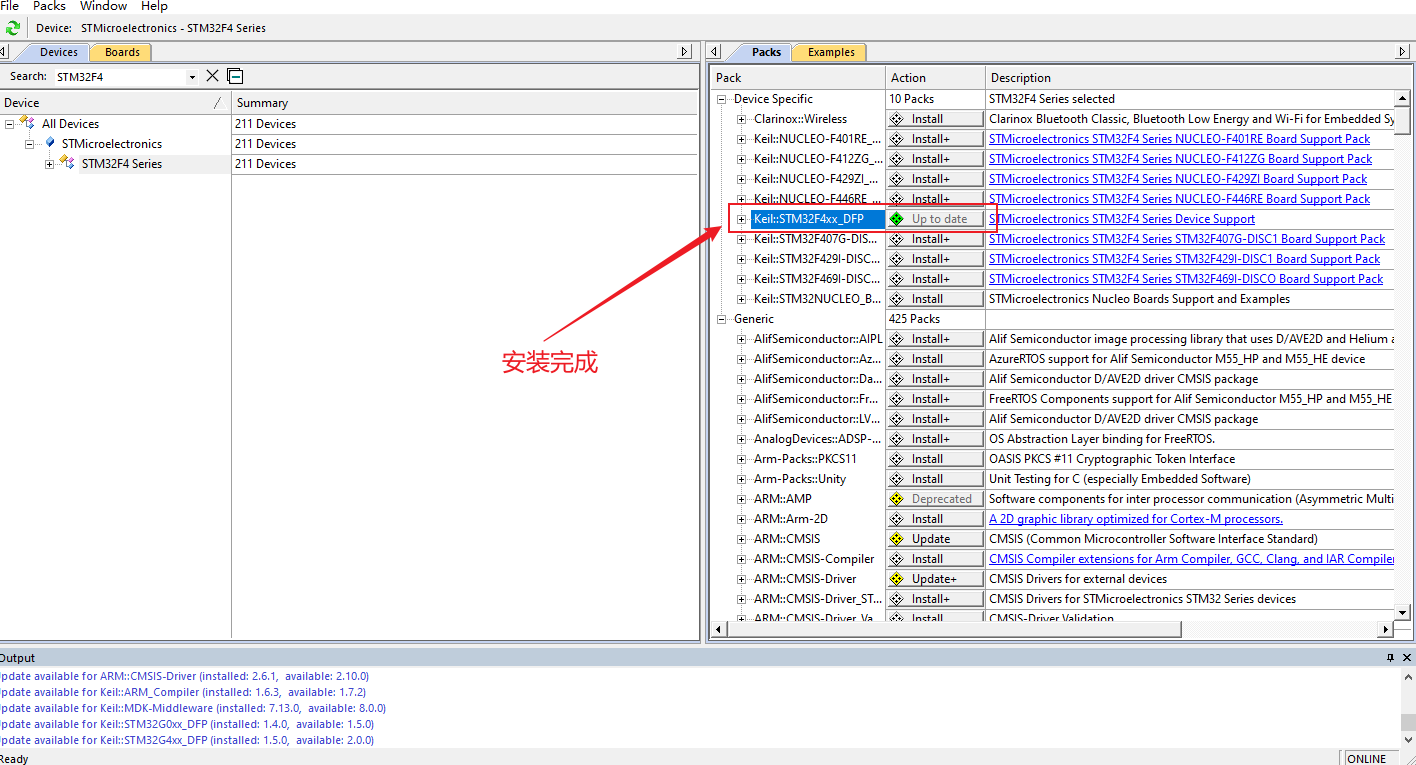Click the STMicroelectronics vendor icon
The image size is (1416, 765).
(x=50, y=143)
